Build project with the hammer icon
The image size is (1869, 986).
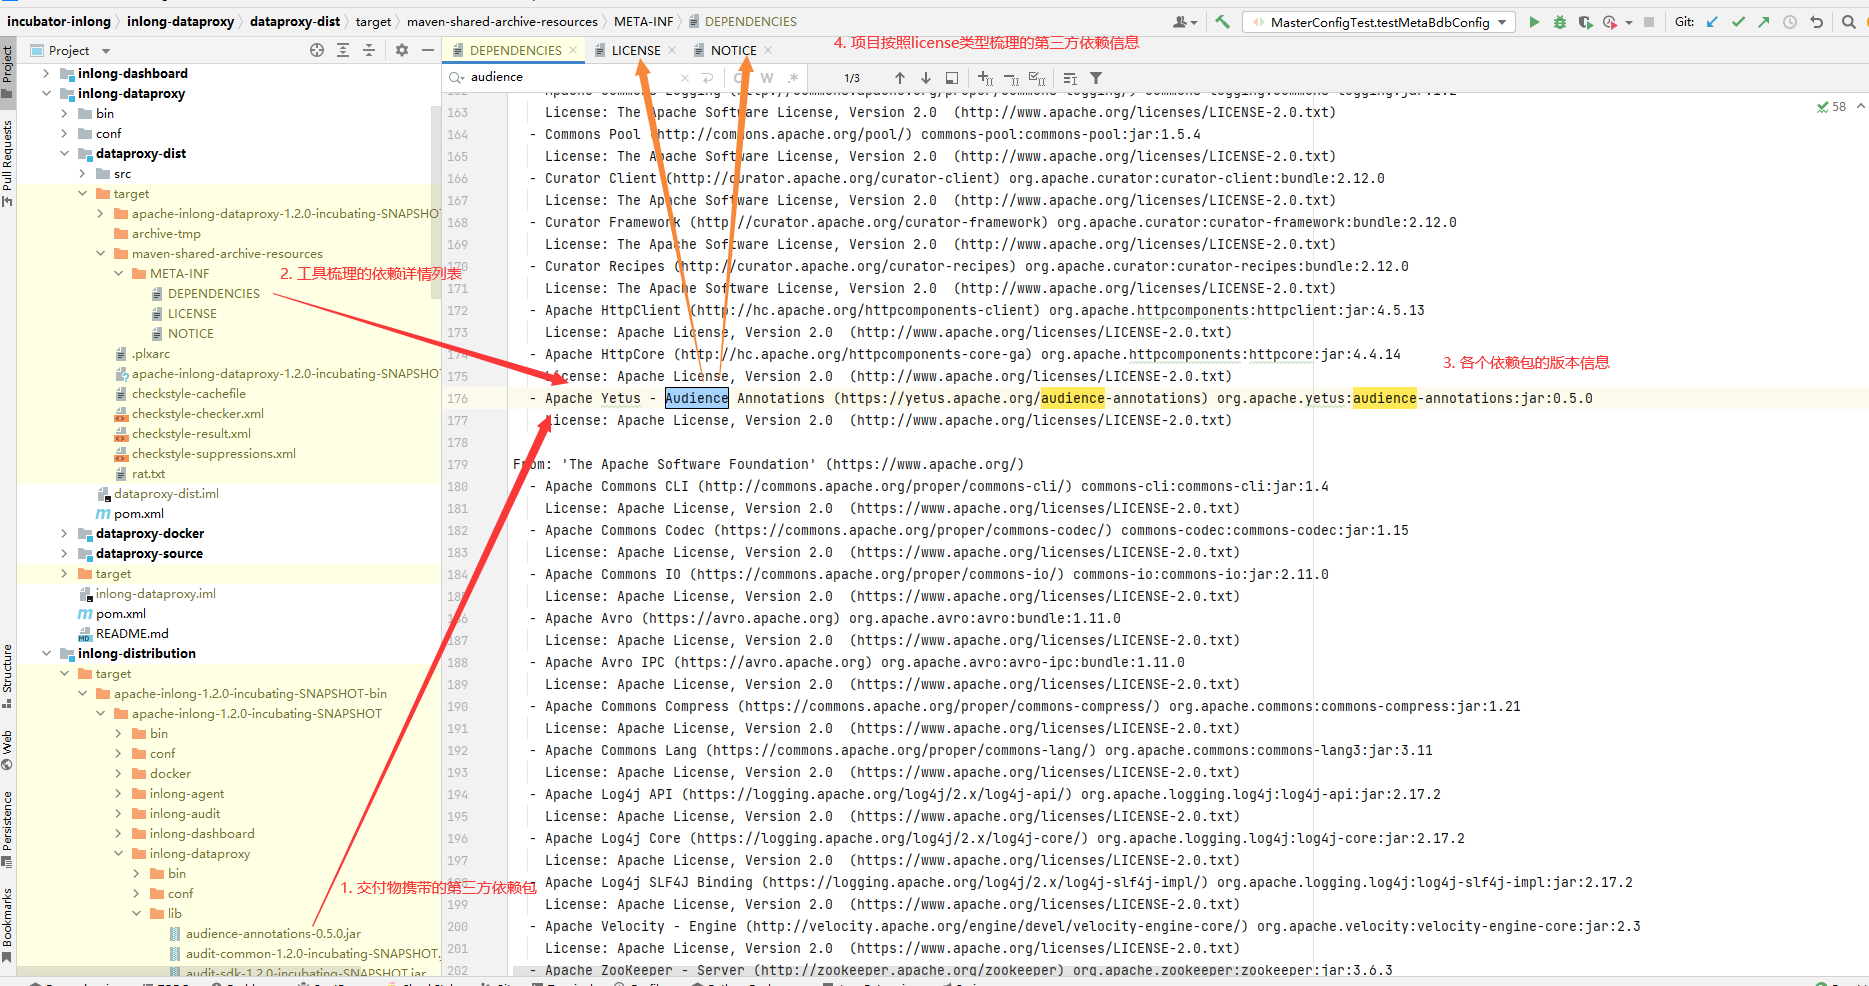click(x=1223, y=22)
